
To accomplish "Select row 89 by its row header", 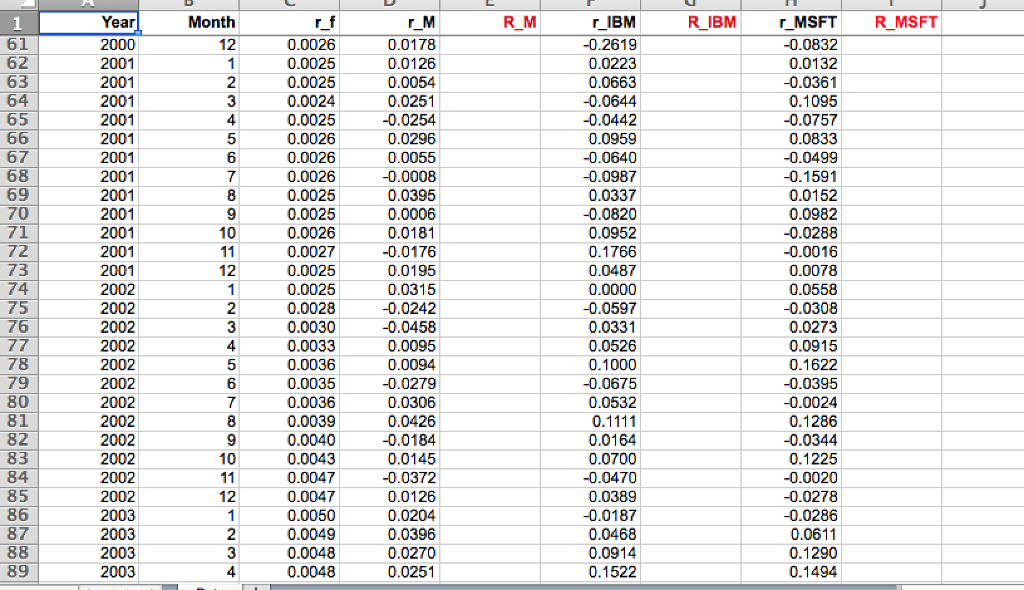I will (x=18, y=572).
